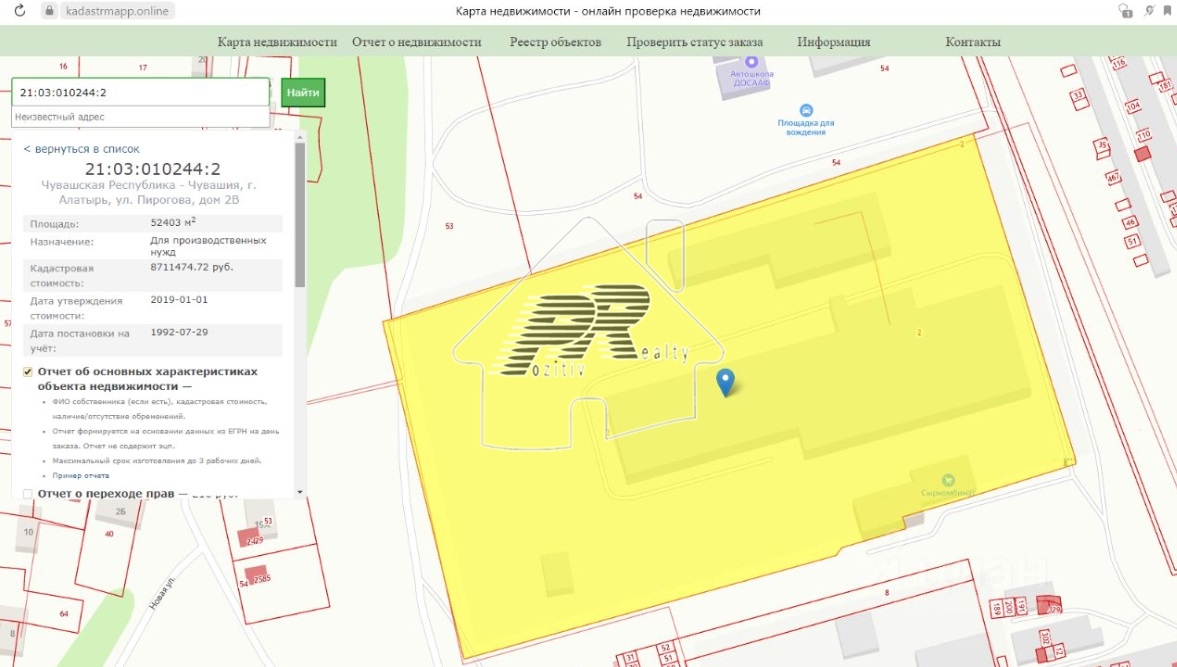Click the kadastrmapp.online address bar

coord(117,11)
